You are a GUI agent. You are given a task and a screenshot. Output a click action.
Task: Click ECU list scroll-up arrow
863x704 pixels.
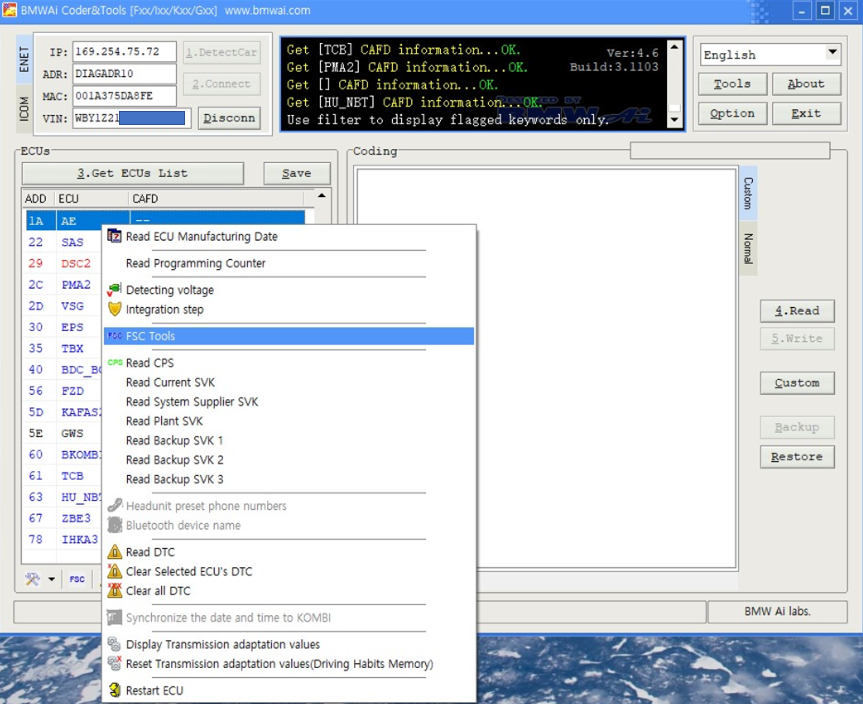pyautogui.click(x=321, y=196)
